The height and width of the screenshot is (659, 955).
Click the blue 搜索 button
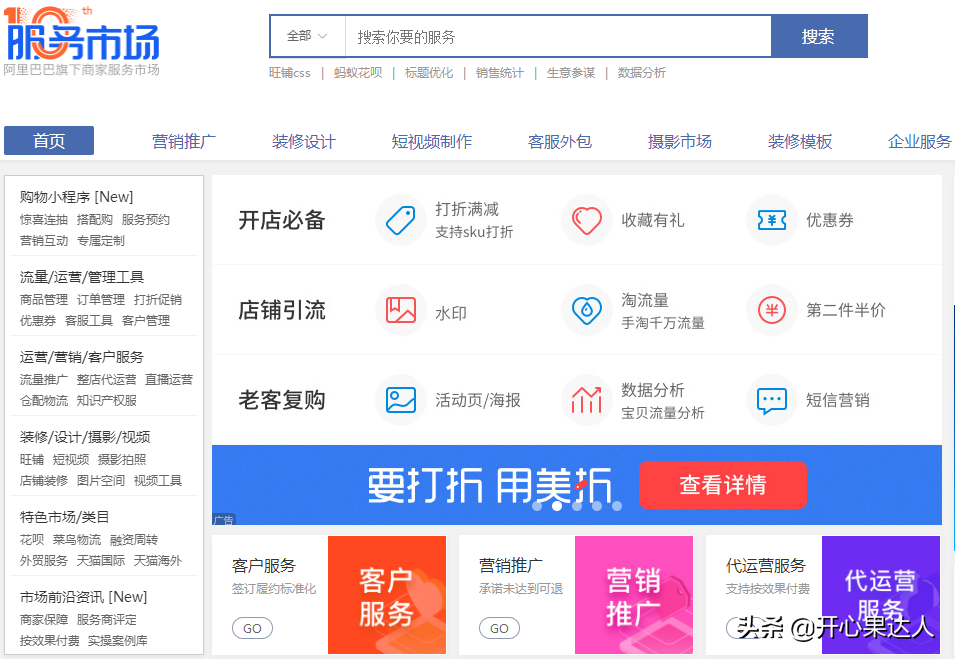click(819, 37)
